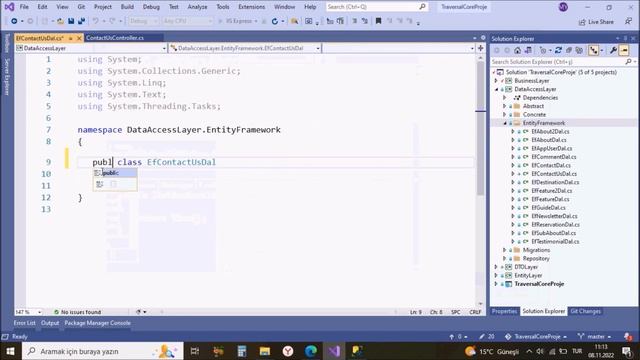
Task: Expand the DTOLayer project node
Action: tap(496, 267)
